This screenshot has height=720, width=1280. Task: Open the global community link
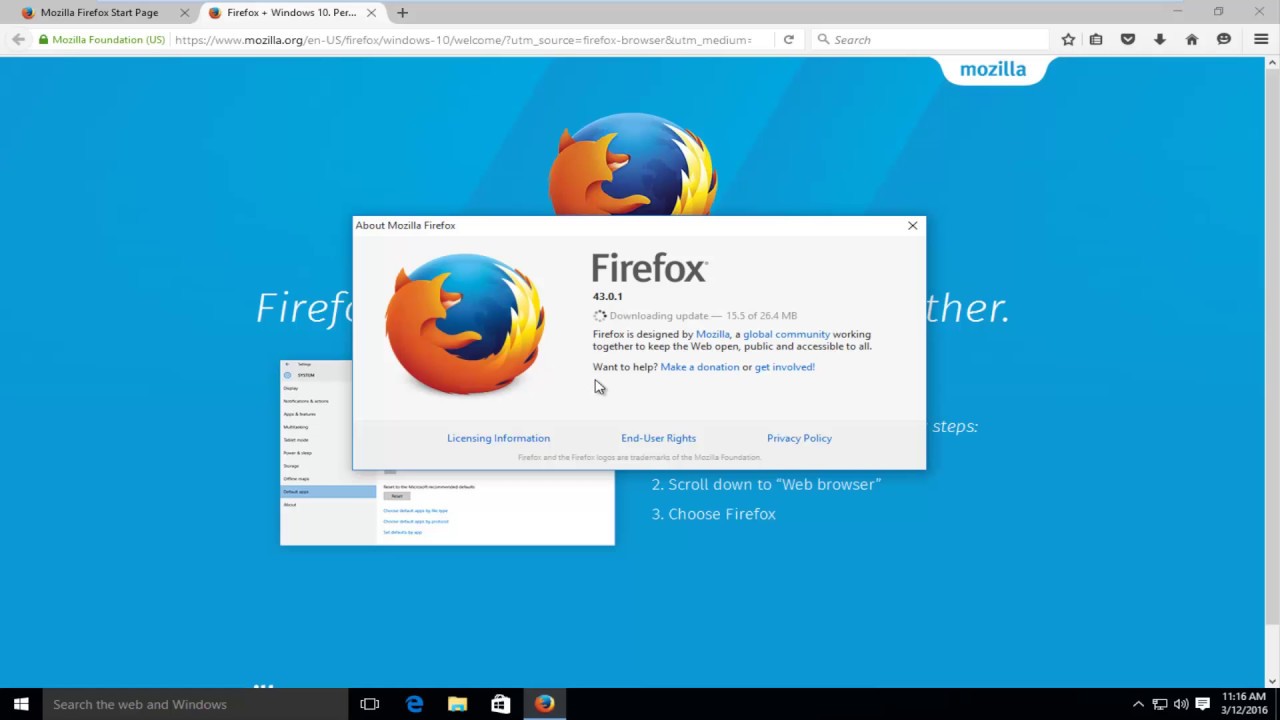tap(786, 335)
